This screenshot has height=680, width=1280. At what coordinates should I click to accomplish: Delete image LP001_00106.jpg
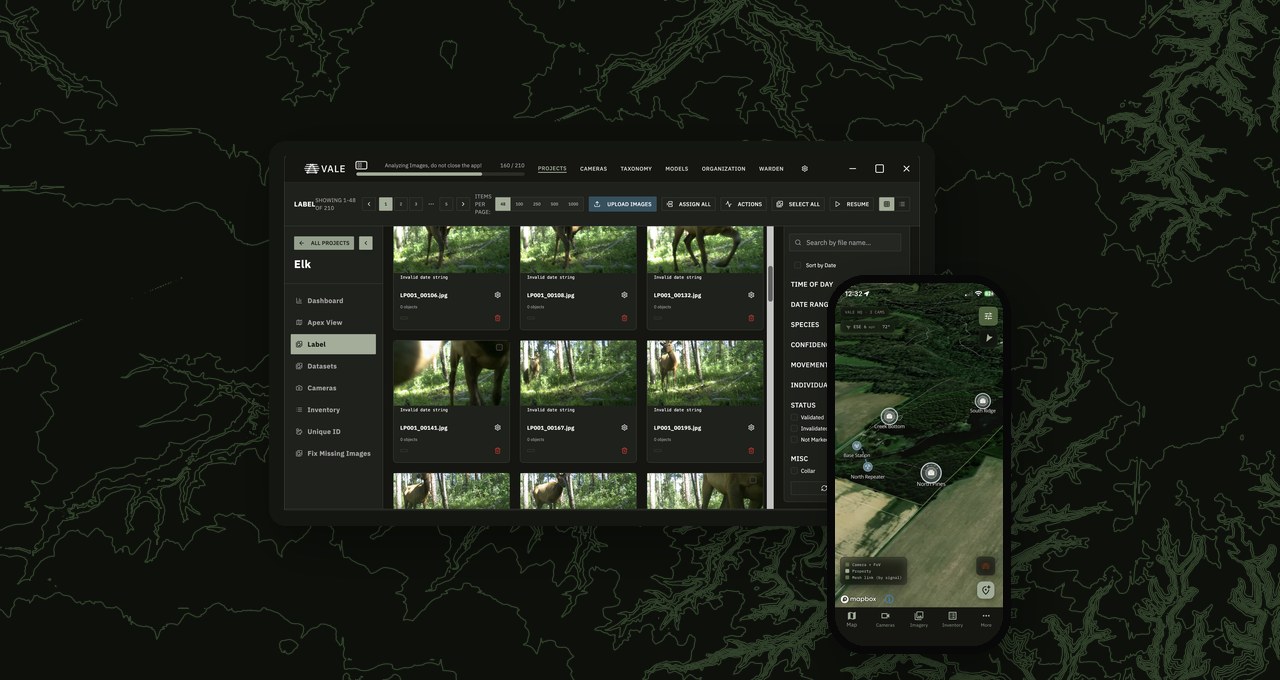click(498, 318)
